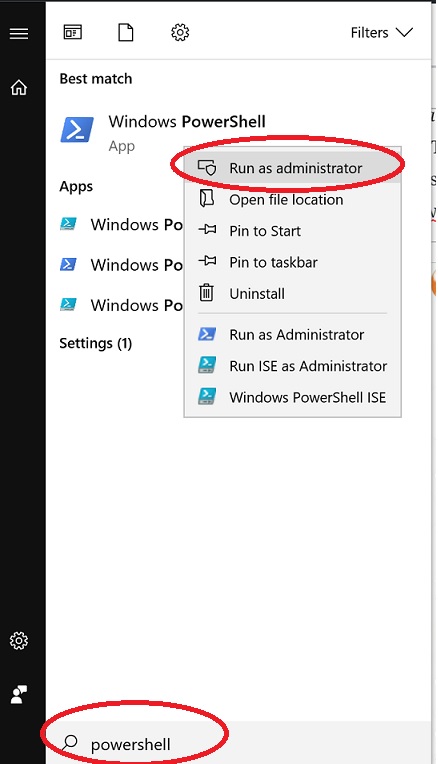438x764 pixels.
Task: Click the pin icon for Pin to taskbar
Action: click(208, 261)
